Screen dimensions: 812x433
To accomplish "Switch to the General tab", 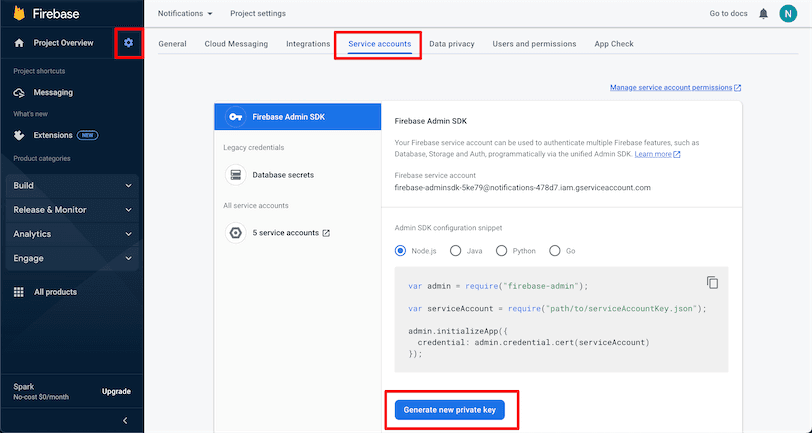I will [172, 44].
